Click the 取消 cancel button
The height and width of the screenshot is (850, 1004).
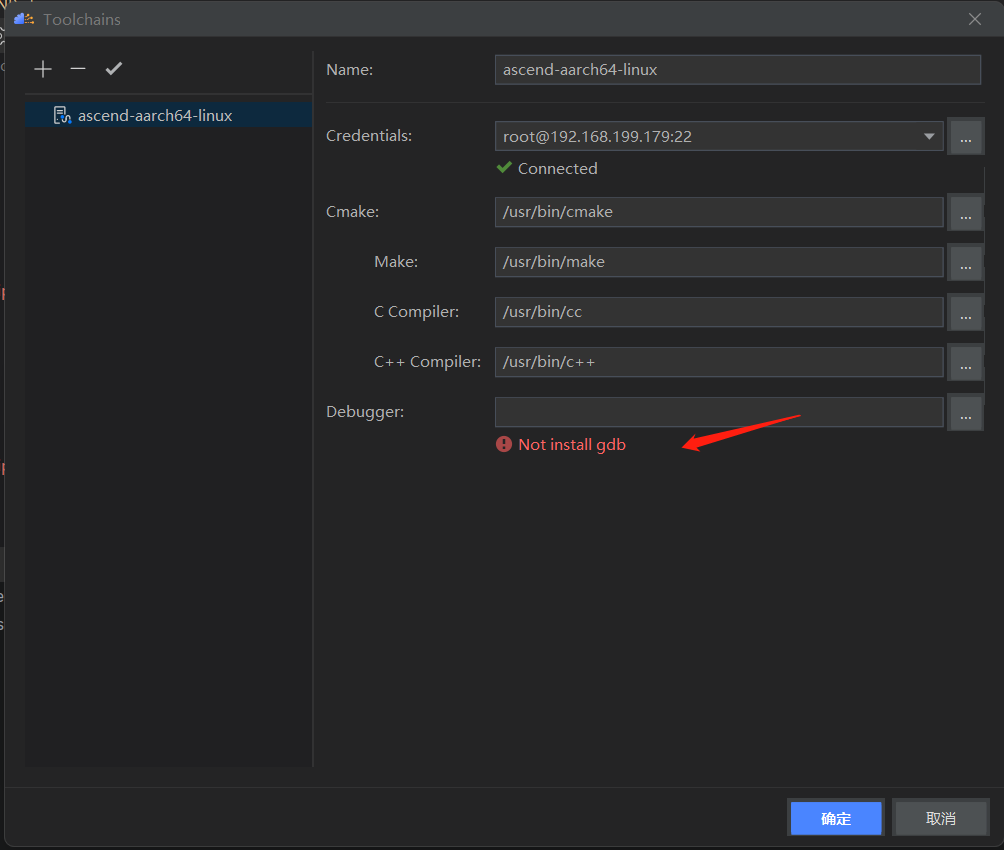click(x=940, y=818)
